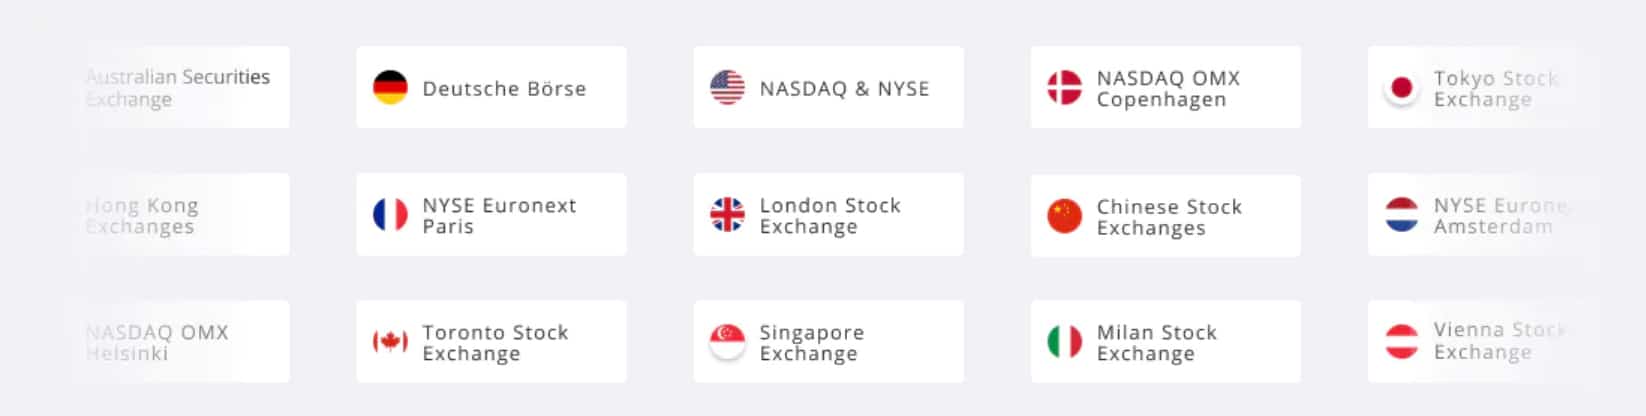Select the NASDAQ & NYSE label

coord(844,89)
